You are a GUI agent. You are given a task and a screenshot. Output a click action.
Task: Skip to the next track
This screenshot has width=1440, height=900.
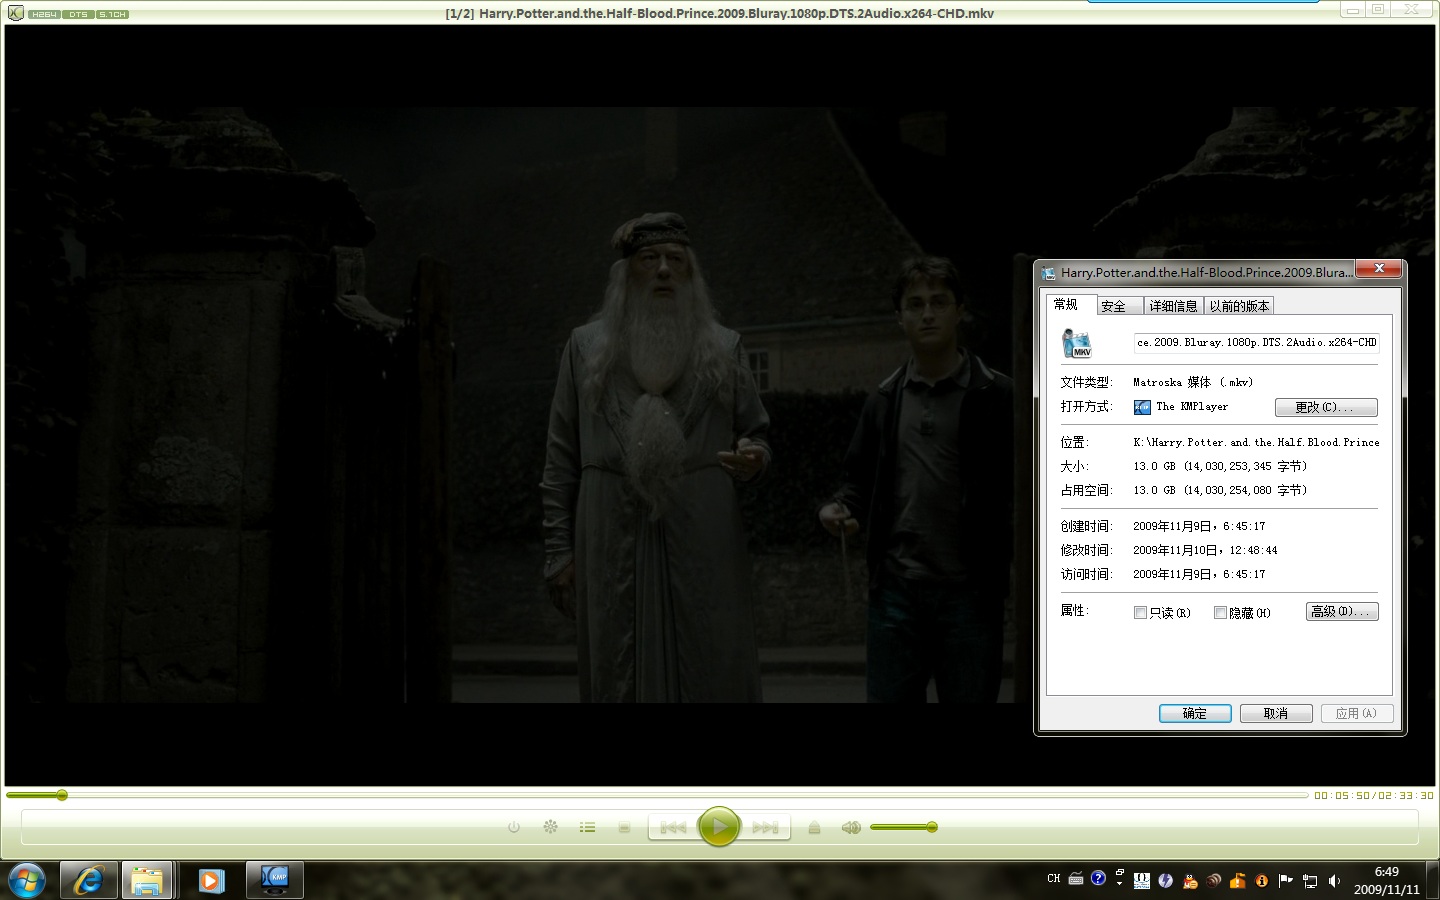coord(765,827)
